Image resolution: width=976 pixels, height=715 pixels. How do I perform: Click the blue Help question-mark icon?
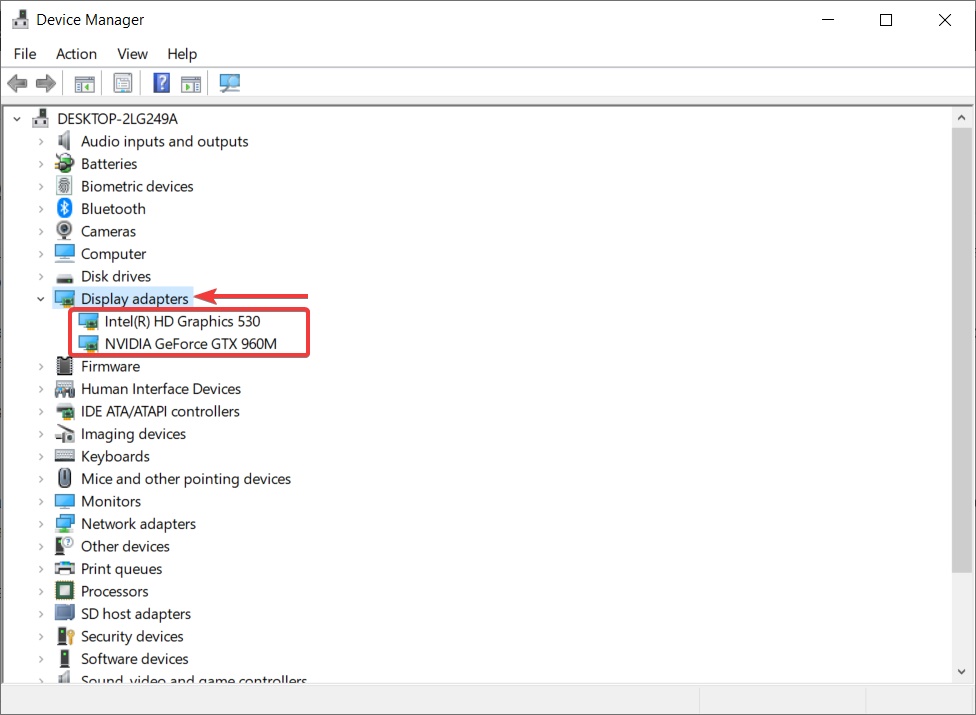coord(161,83)
